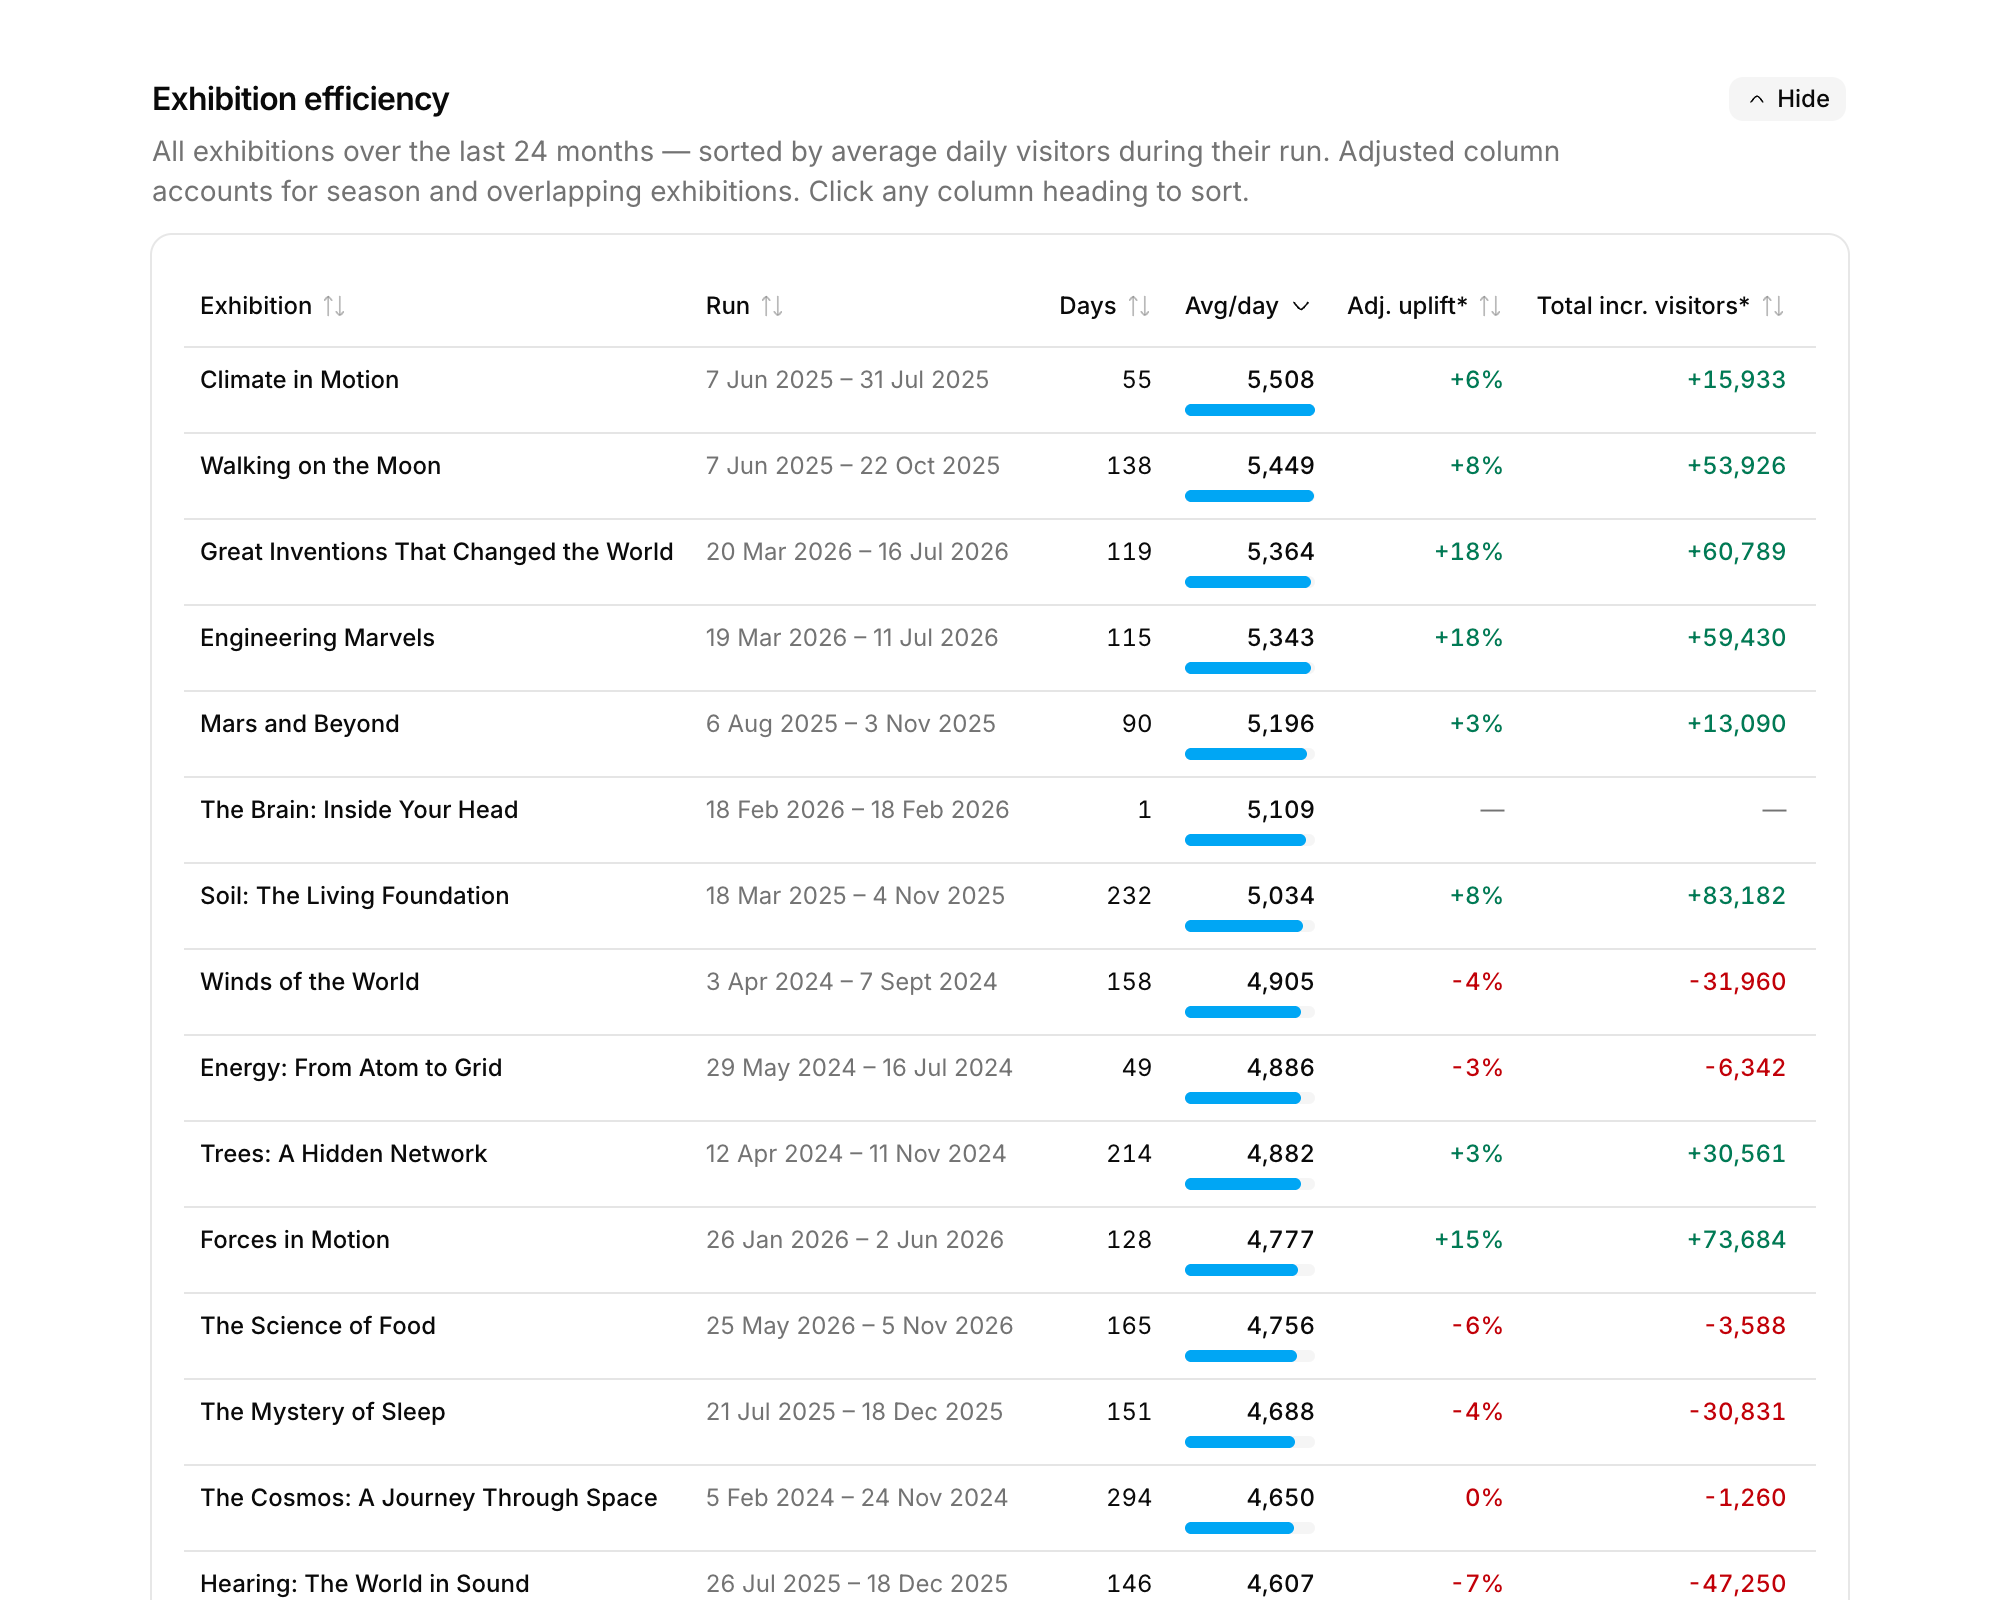Click the sort arrows beside Exhibition header
Image resolution: width=2000 pixels, height=1600 pixels.
point(334,306)
